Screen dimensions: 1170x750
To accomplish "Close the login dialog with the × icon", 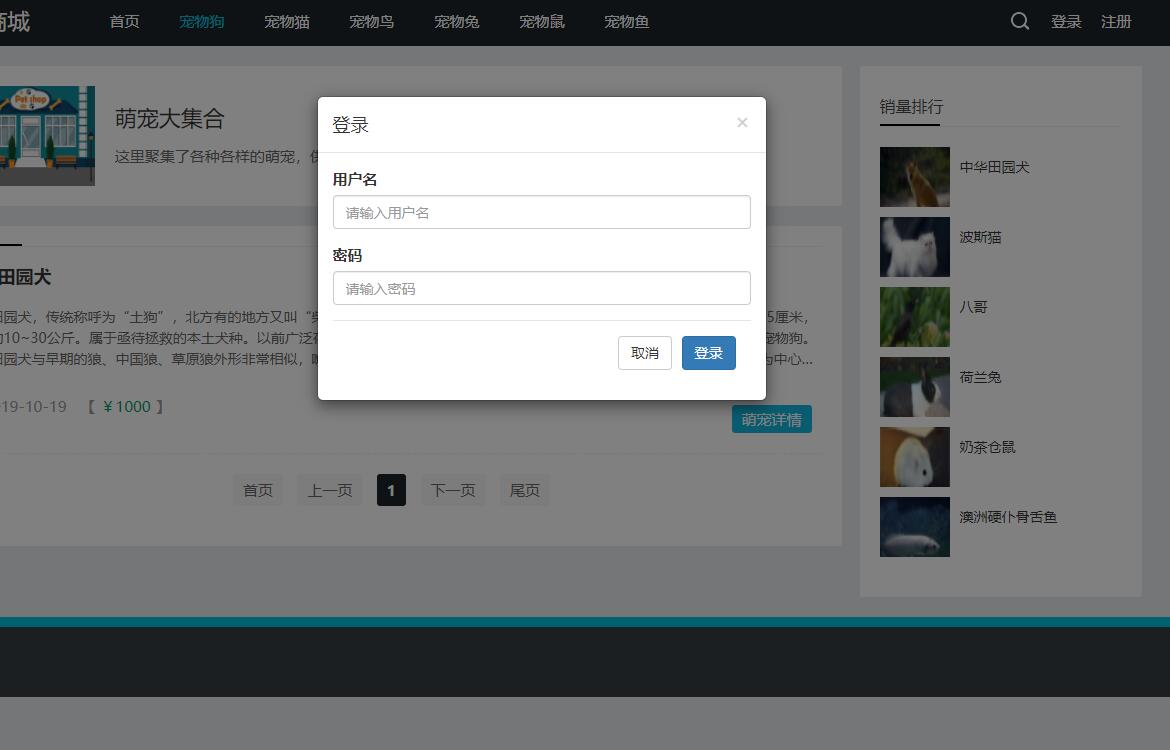I will [742, 122].
